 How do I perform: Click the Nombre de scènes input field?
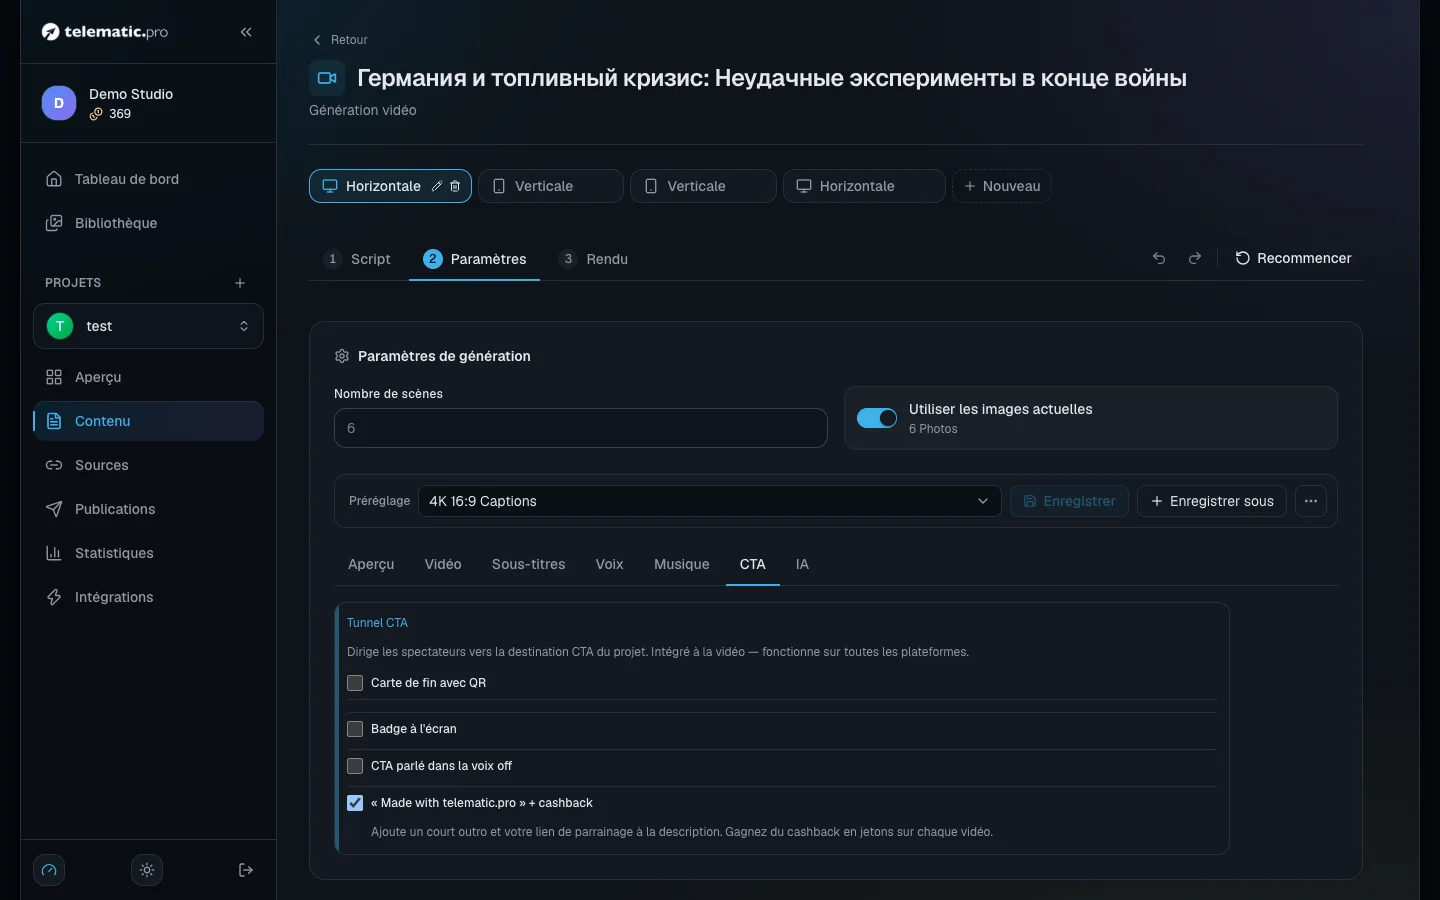click(581, 428)
